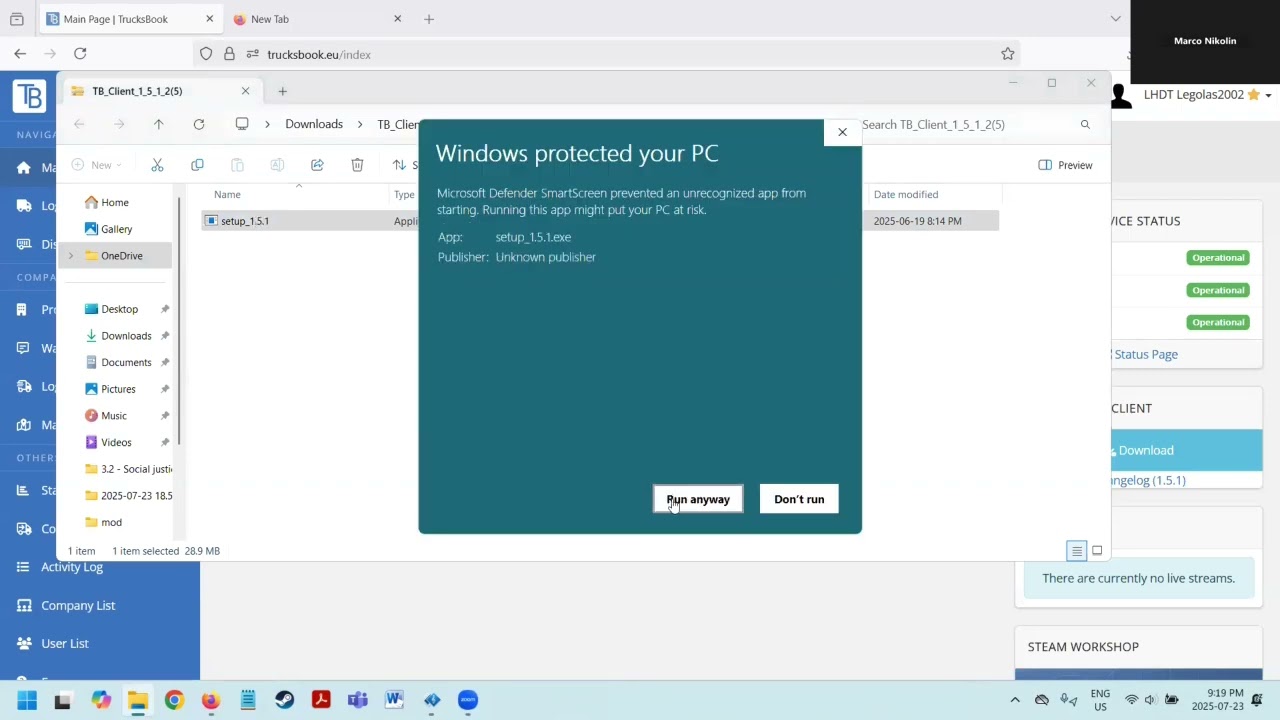
Task: Sort files by the Name column
Action: tap(227, 194)
